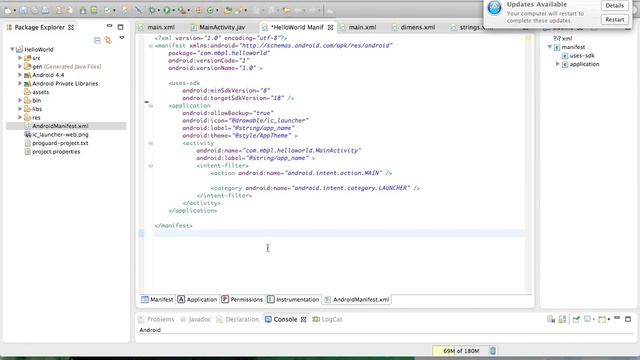The height and width of the screenshot is (360, 640).
Task: Toggle Pin Console icon in Console toolbar
Action: pos(576,319)
